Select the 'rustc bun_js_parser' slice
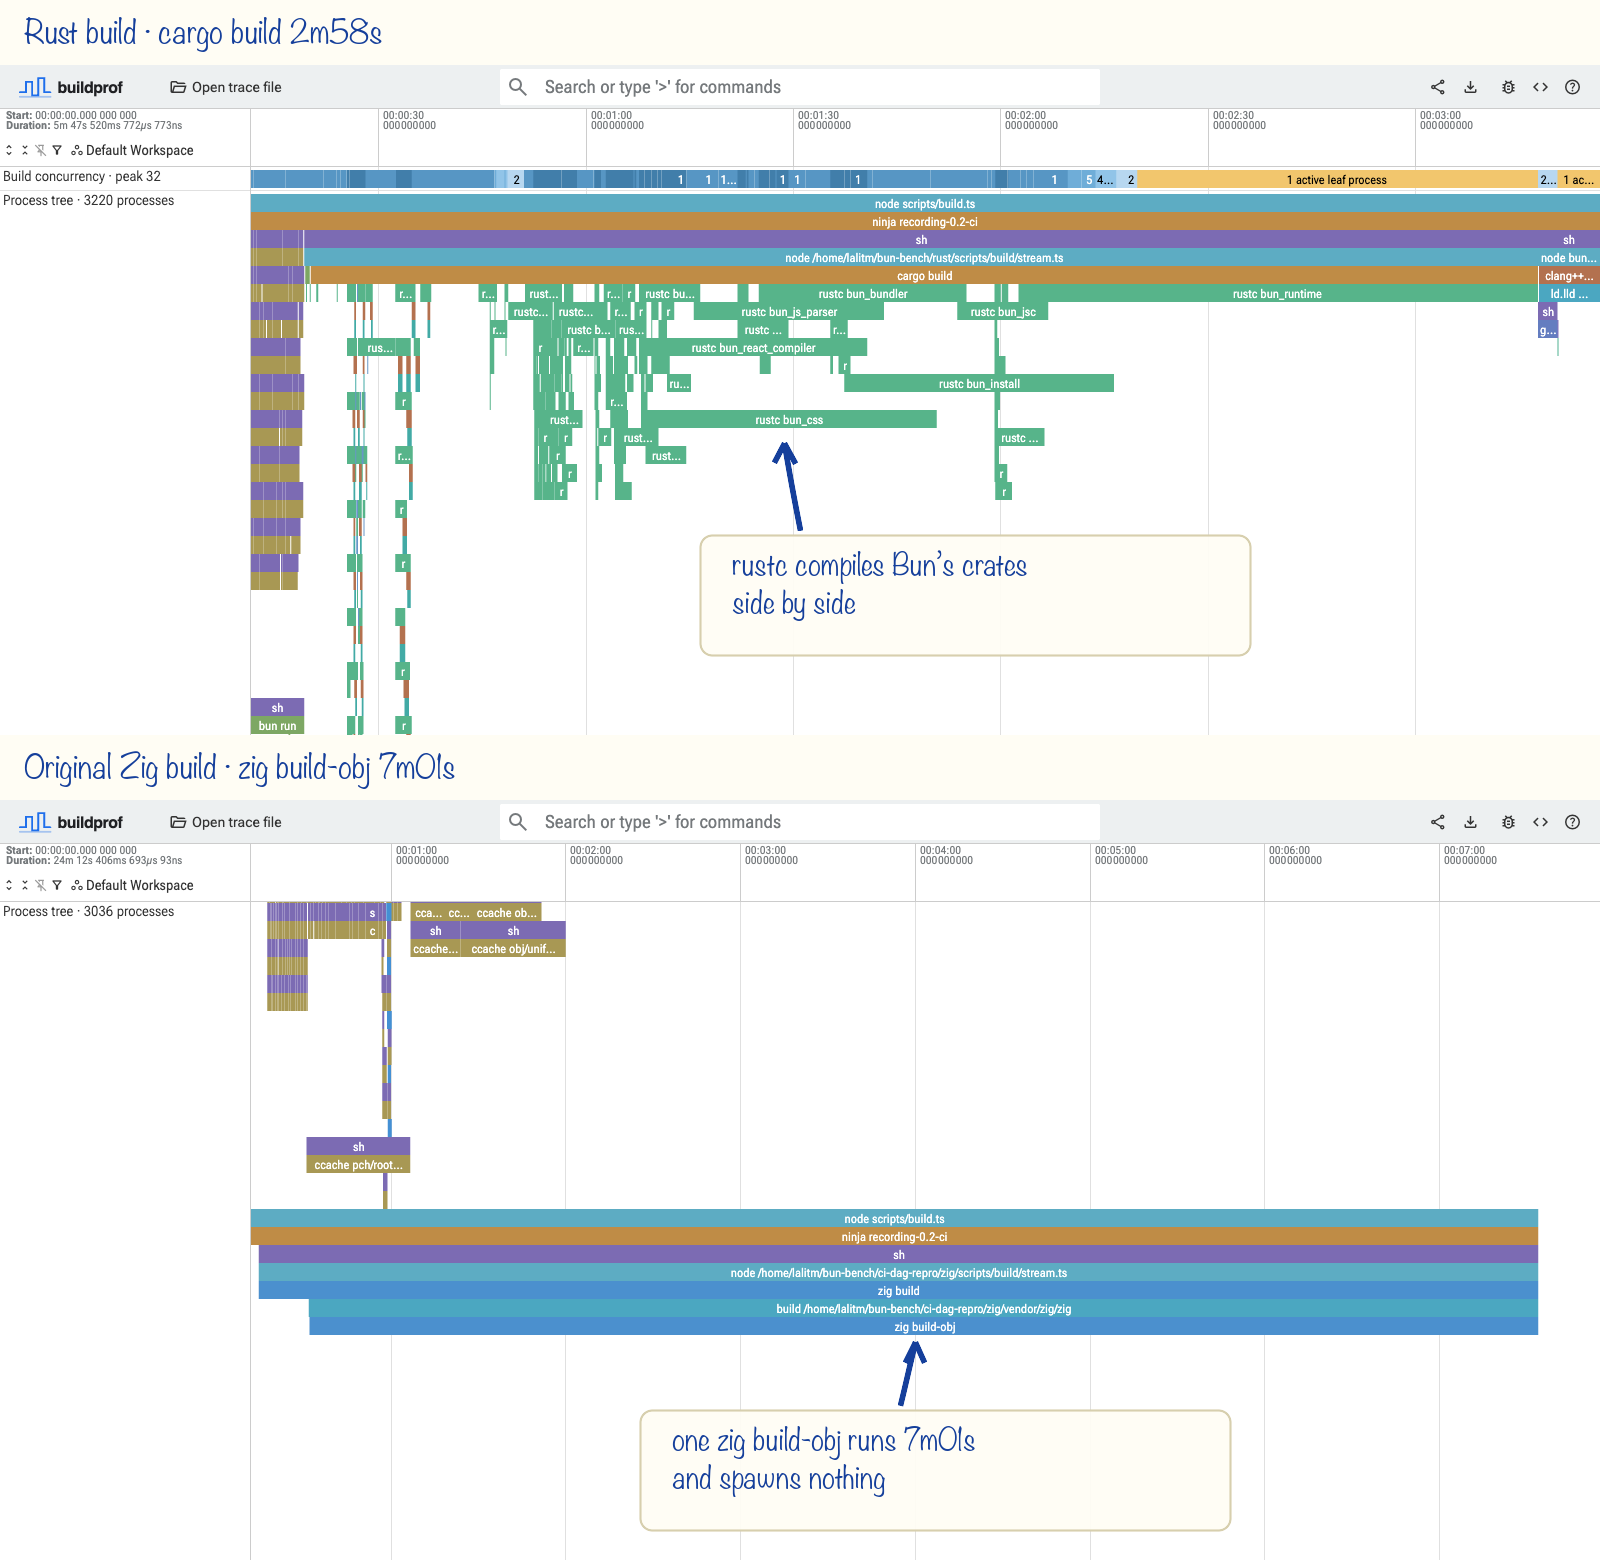 click(789, 312)
